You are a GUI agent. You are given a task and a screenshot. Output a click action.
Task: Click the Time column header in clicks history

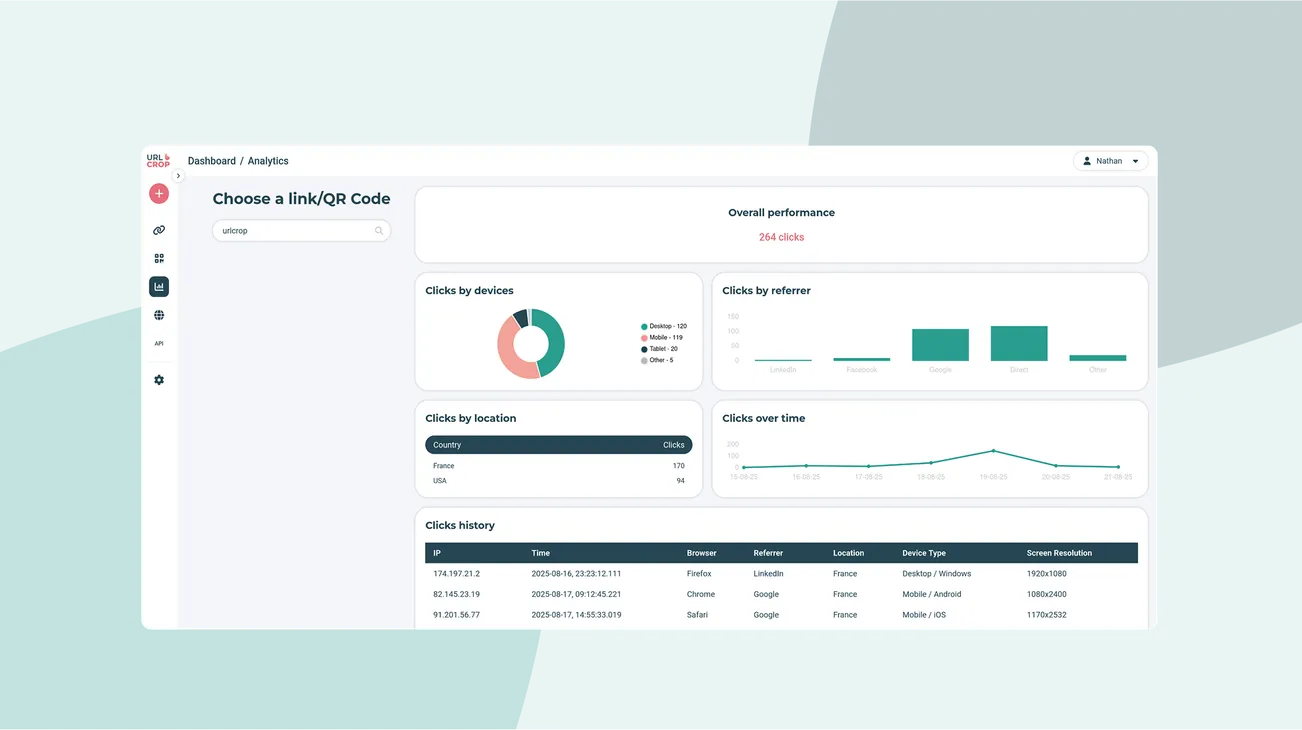541,553
